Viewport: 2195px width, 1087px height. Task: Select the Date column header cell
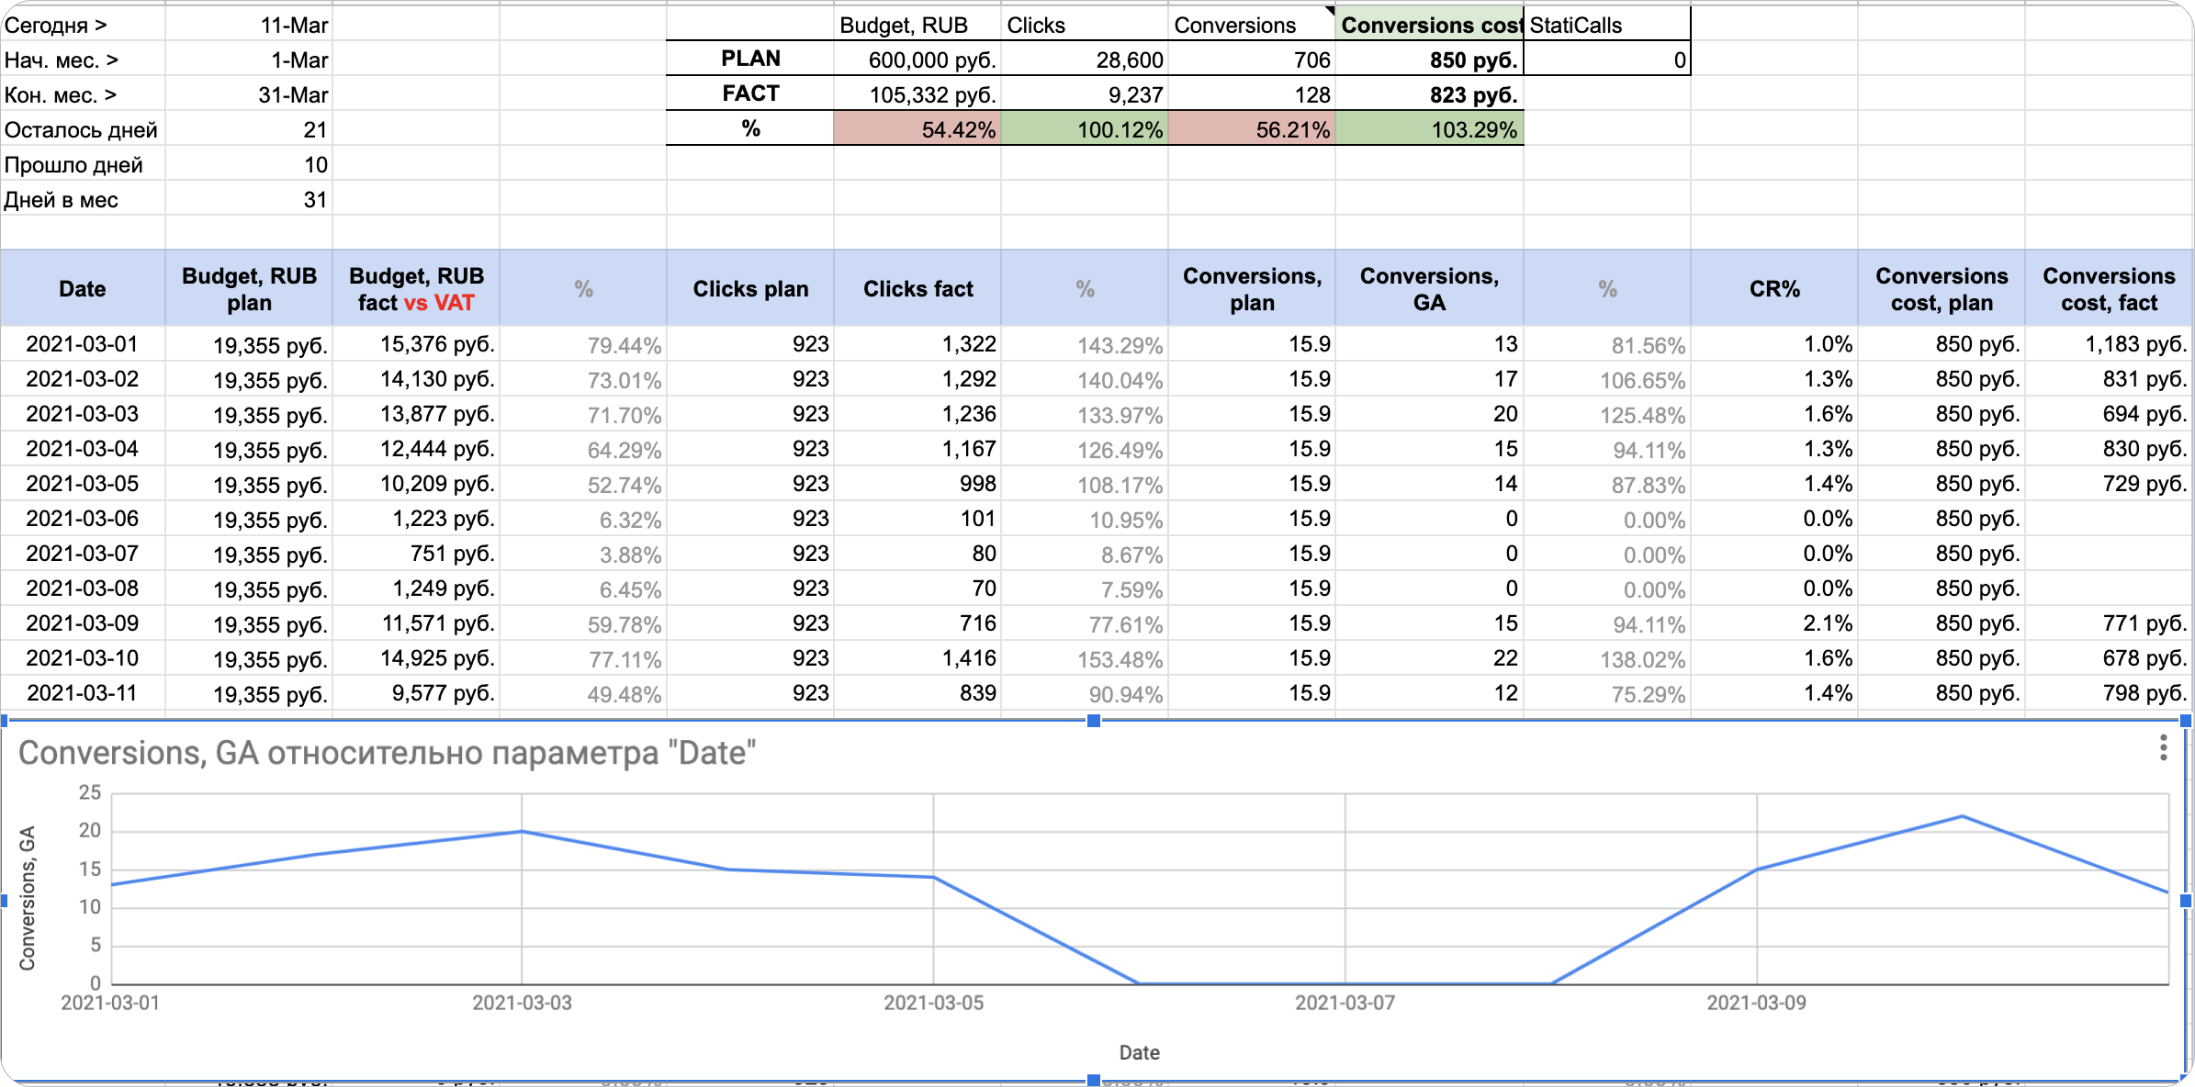pyautogui.click(x=82, y=289)
